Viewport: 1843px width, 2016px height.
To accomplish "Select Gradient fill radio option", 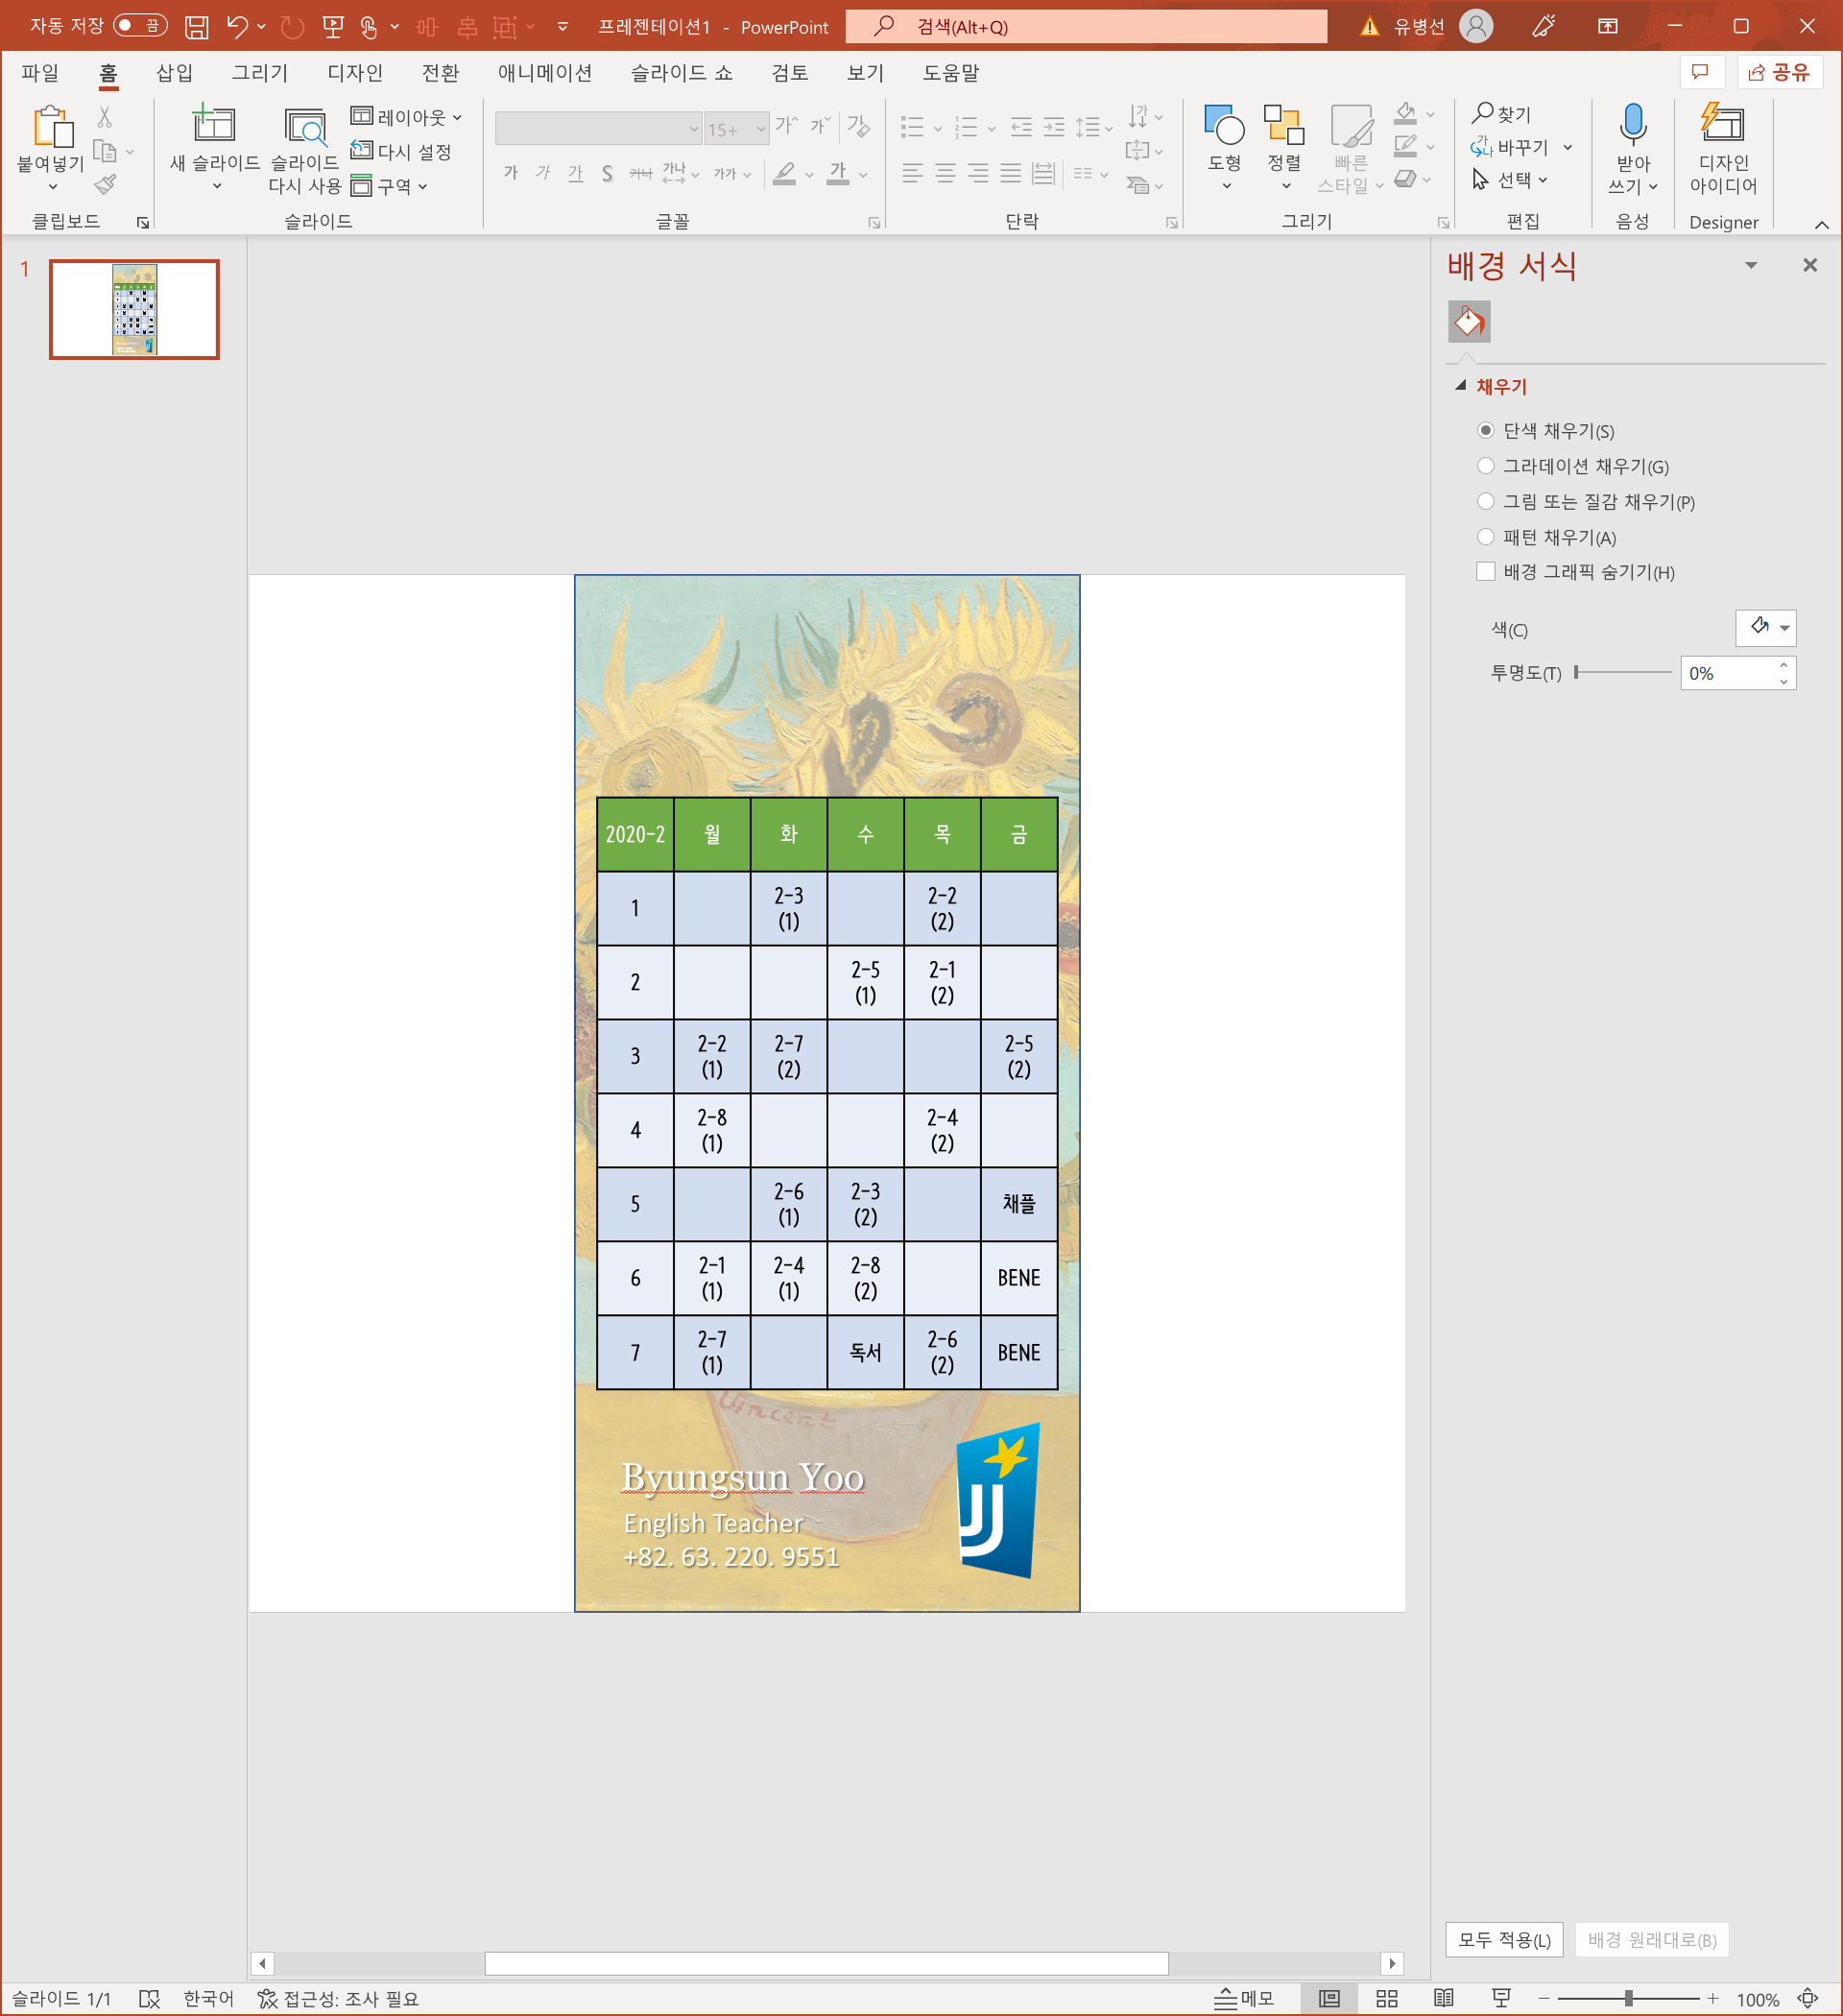I will click(1485, 466).
